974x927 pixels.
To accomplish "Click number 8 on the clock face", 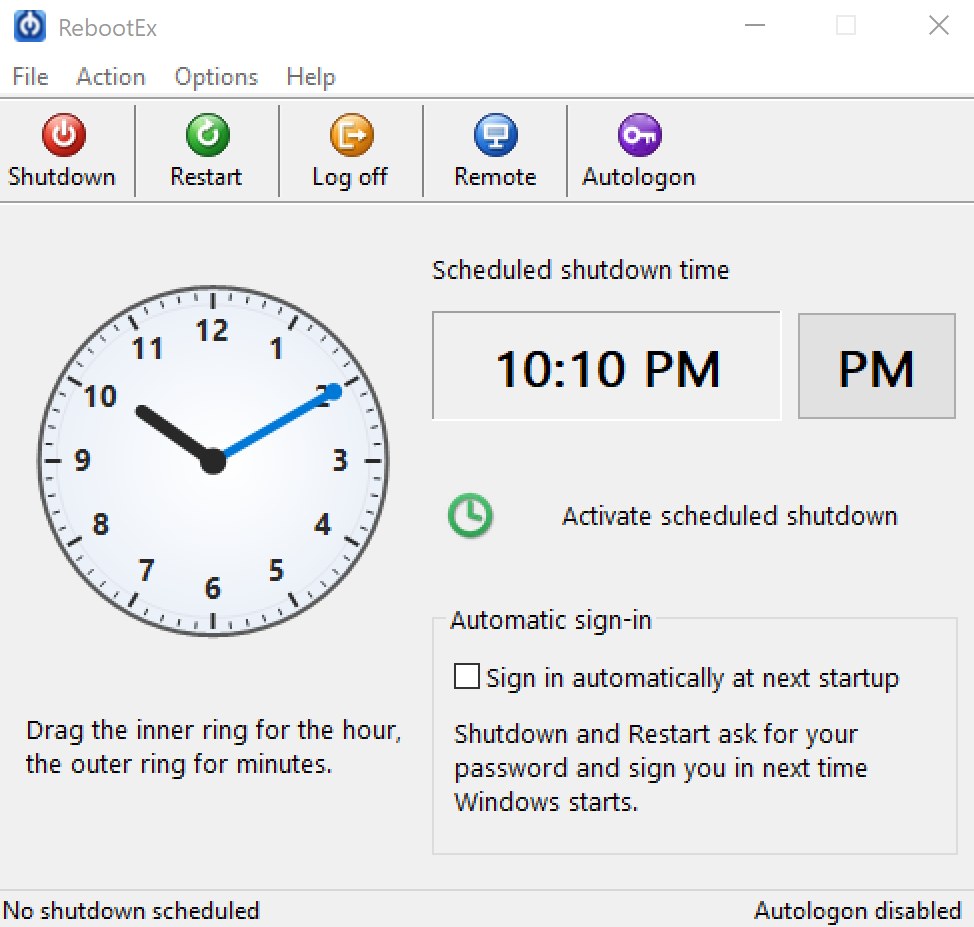I will point(101,524).
